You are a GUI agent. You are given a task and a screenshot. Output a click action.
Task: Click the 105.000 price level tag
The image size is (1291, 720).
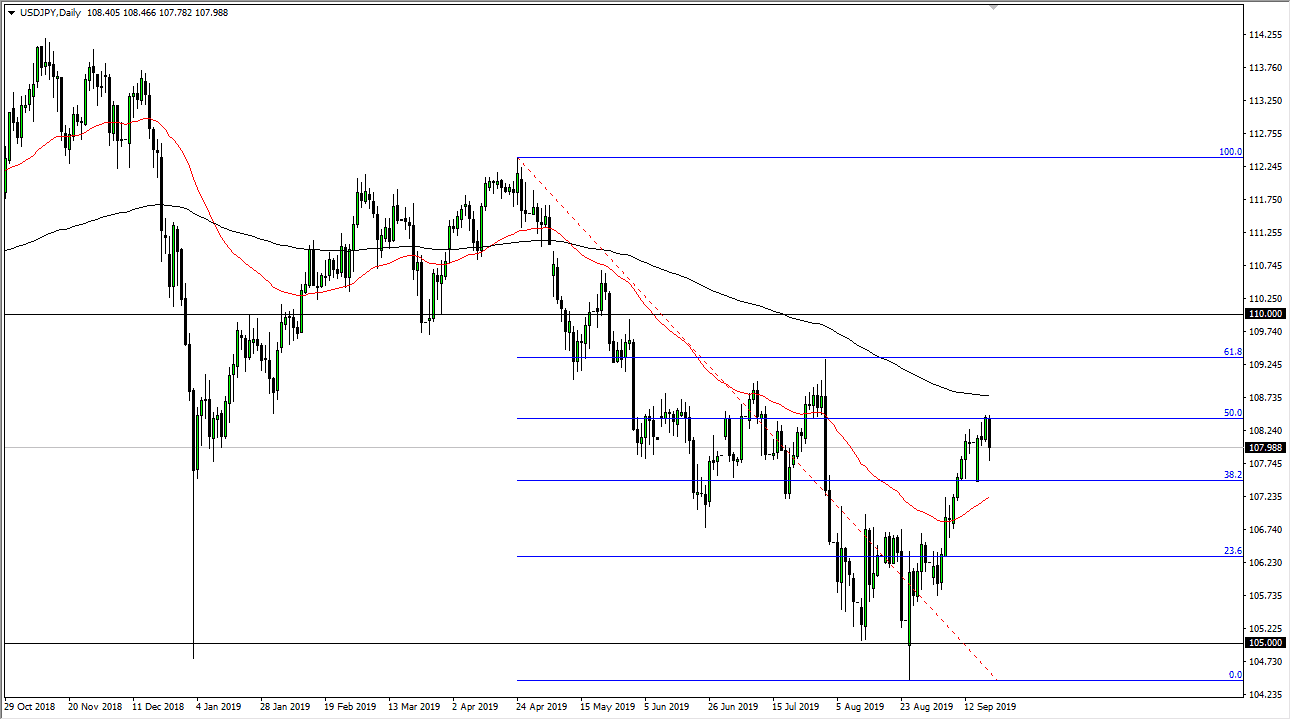click(1264, 643)
